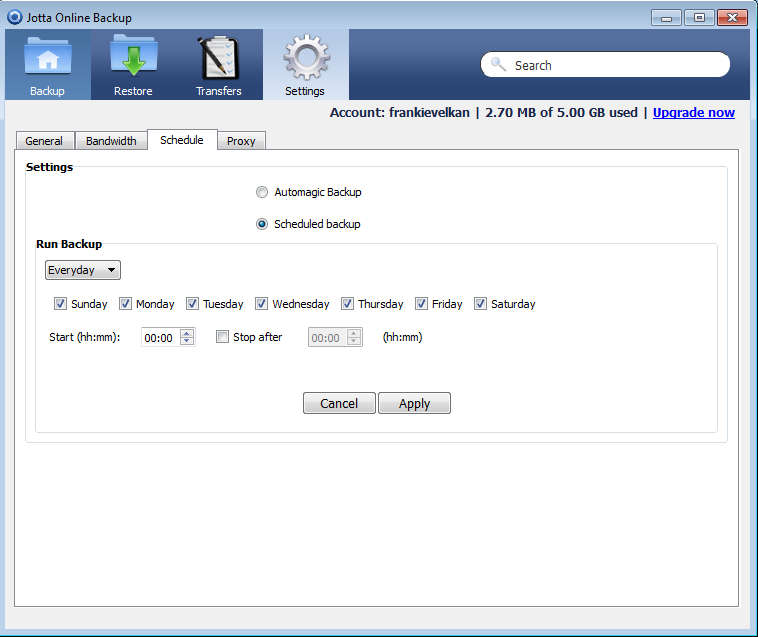Uncheck the Thursday checkbox
758x637 pixels.
347,304
